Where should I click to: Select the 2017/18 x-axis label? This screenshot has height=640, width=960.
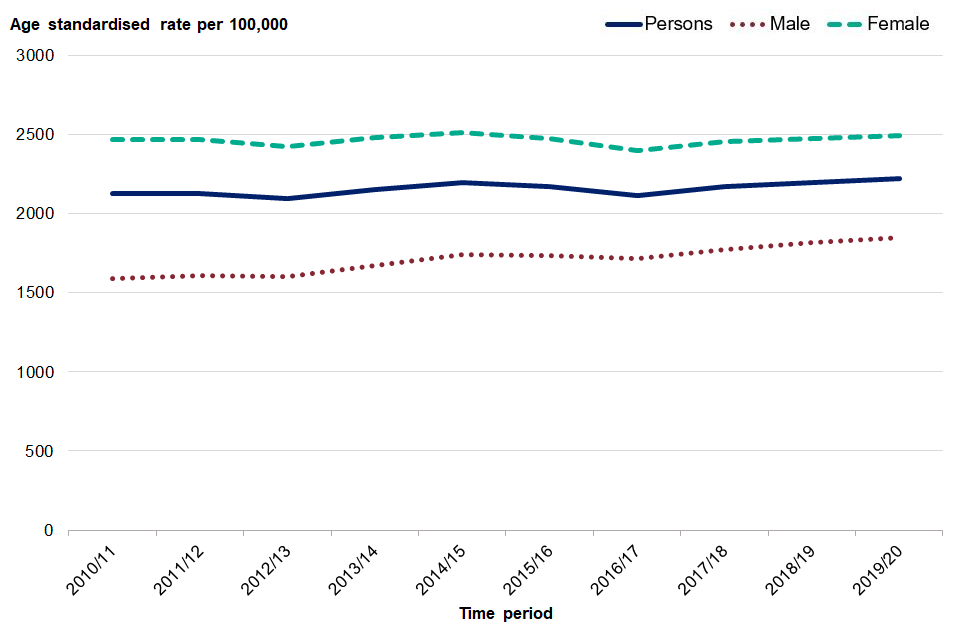(705, 566)
